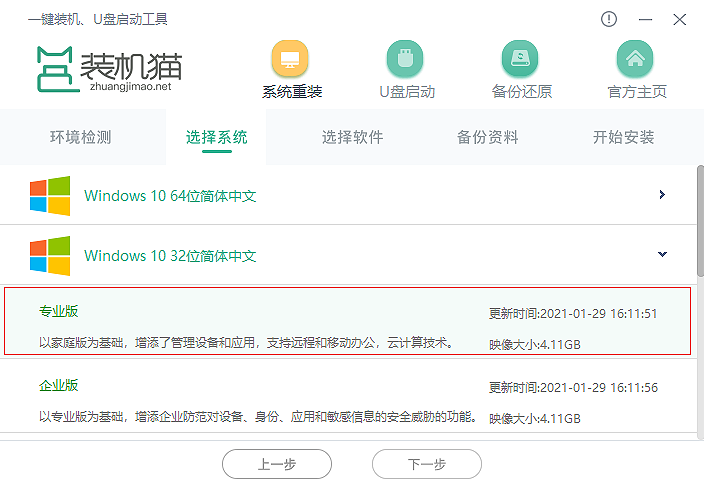Click the 下一步 next button

click(x=426, y=464)
